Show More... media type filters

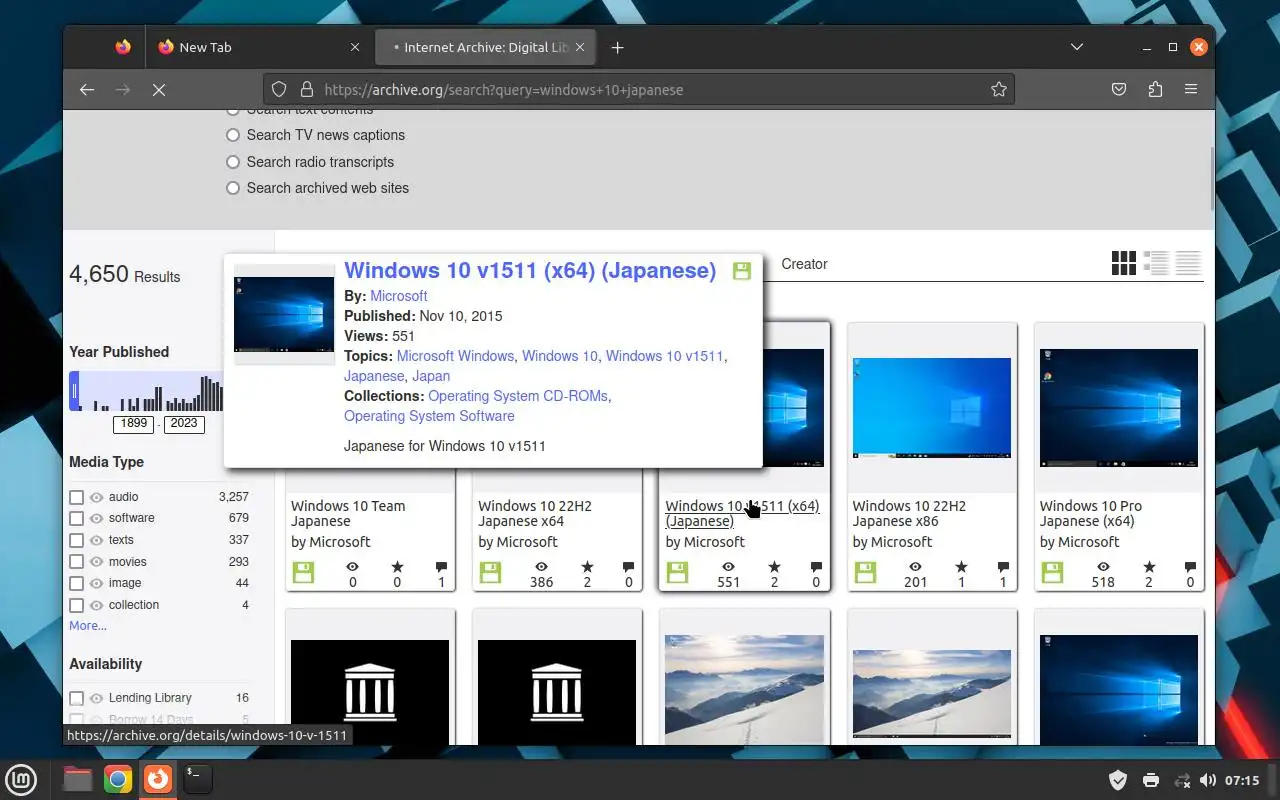88,626
